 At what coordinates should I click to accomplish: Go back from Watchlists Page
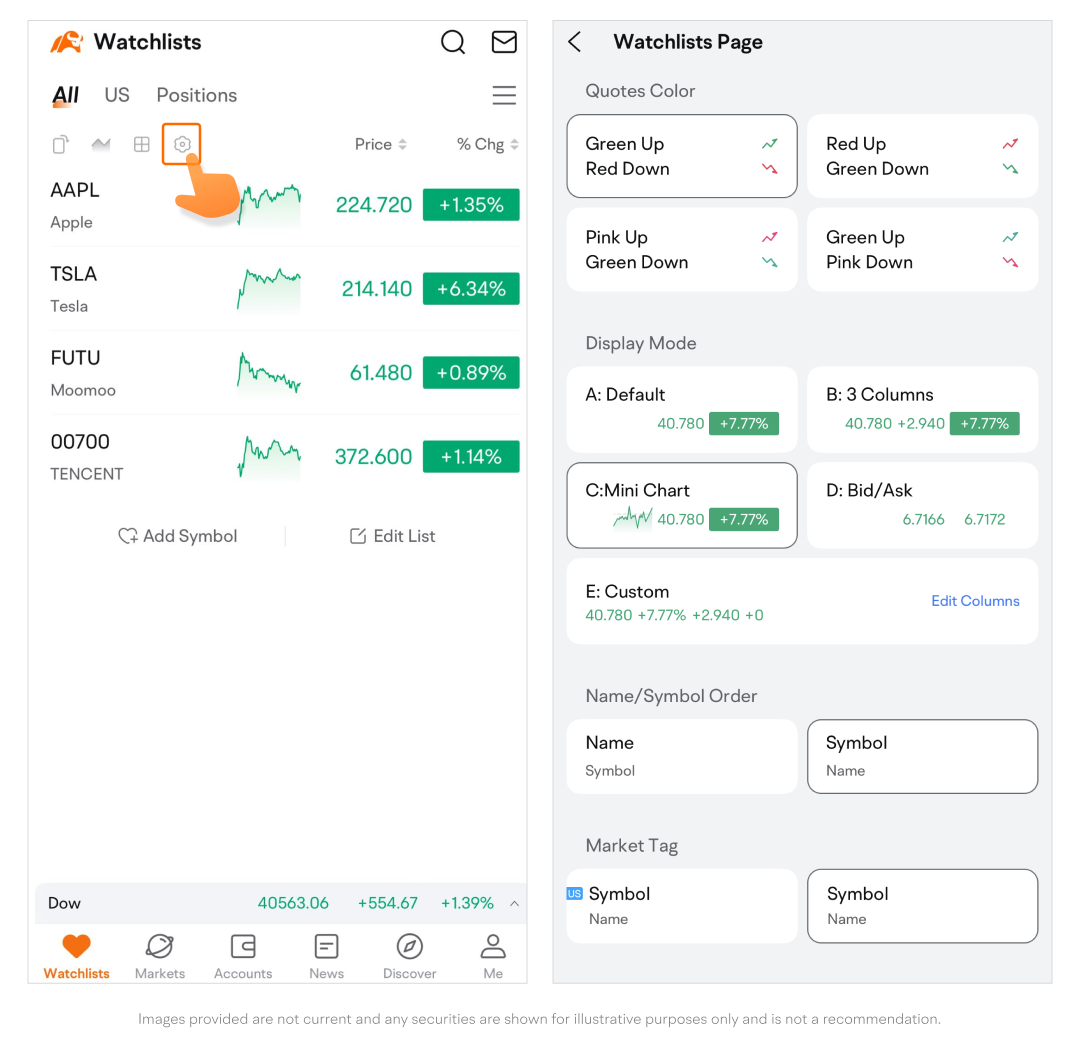coord(574,42)
